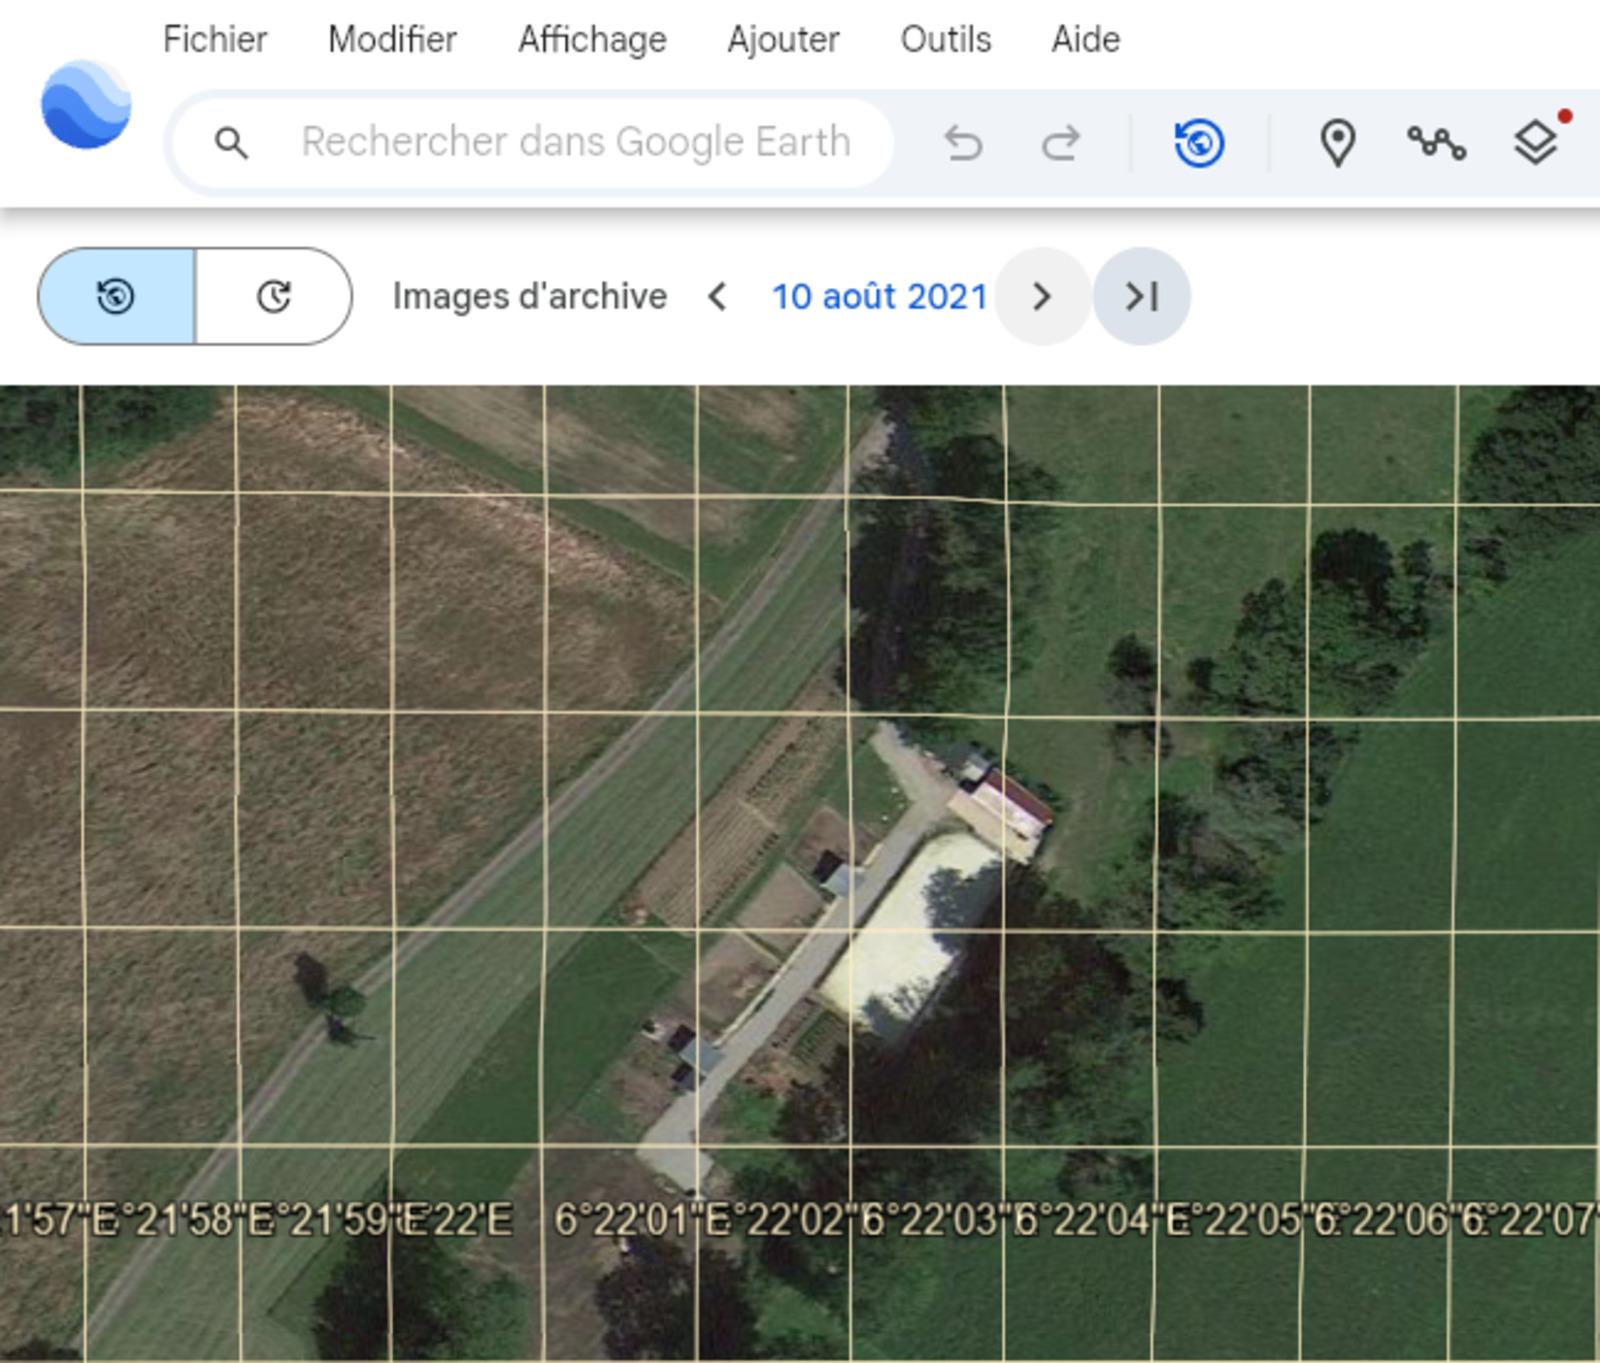Go to the previous archive image date
Screen dimensions: 1600x1363
(717, 297)
